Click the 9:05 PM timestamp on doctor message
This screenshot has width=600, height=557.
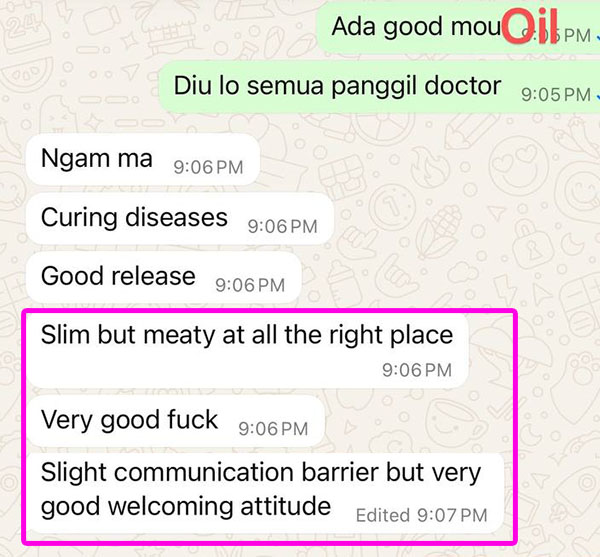(x=556, y=95)
